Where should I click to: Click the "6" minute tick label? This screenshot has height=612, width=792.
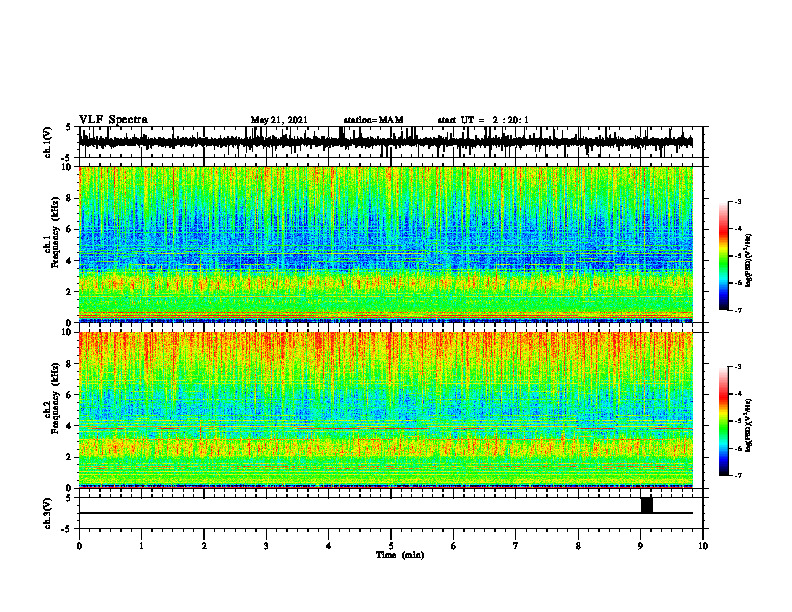point(454,546)
